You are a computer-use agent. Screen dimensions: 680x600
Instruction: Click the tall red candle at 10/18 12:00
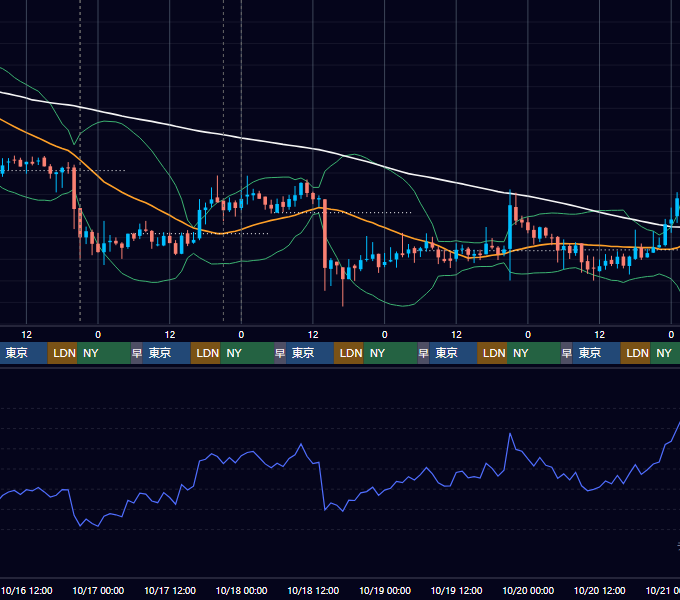pos(325,234)
